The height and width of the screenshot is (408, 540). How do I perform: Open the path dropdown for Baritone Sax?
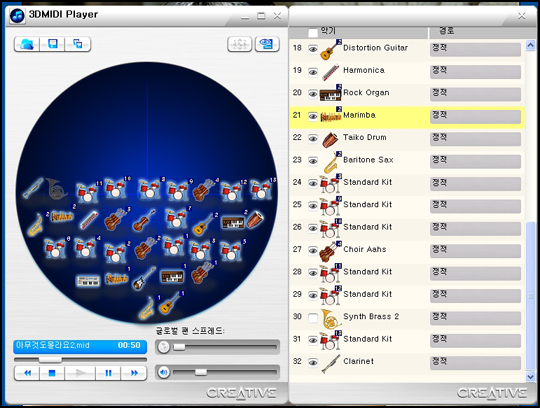(x=475, y=161)
